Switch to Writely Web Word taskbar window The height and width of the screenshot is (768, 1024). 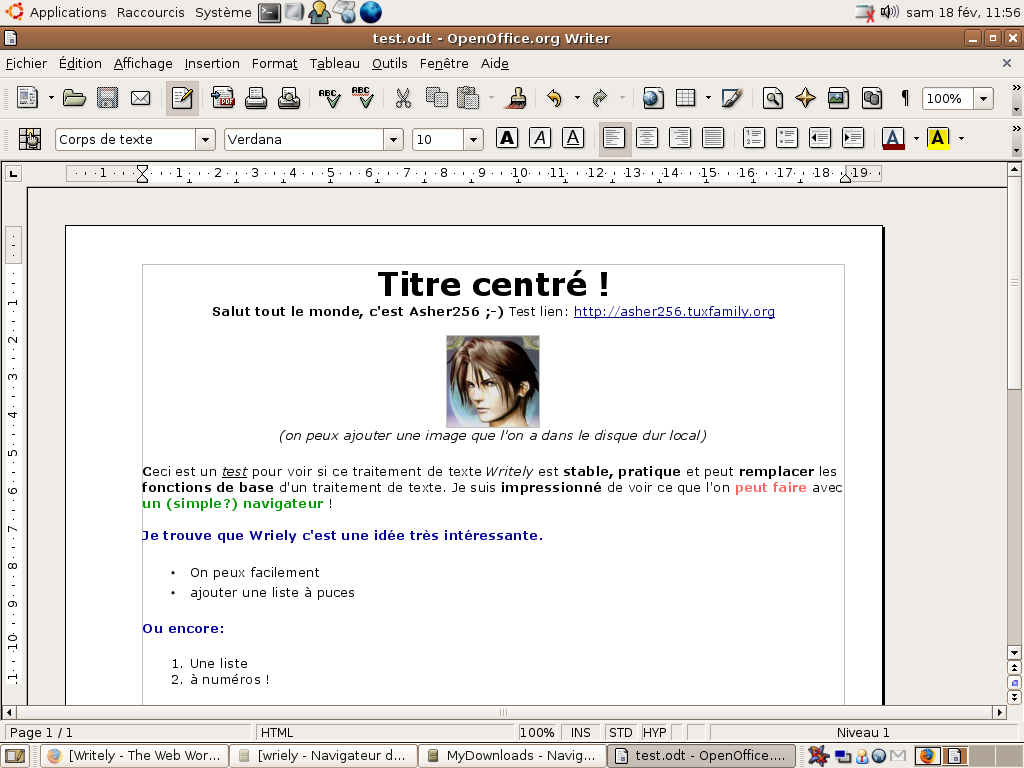[x=135, y=756]
